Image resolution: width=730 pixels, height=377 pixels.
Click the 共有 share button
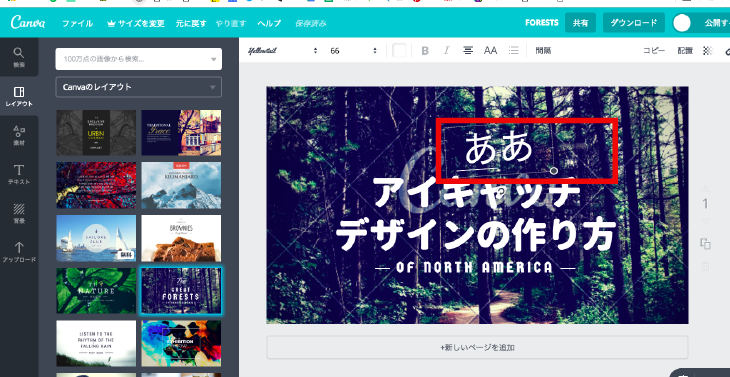581,23
